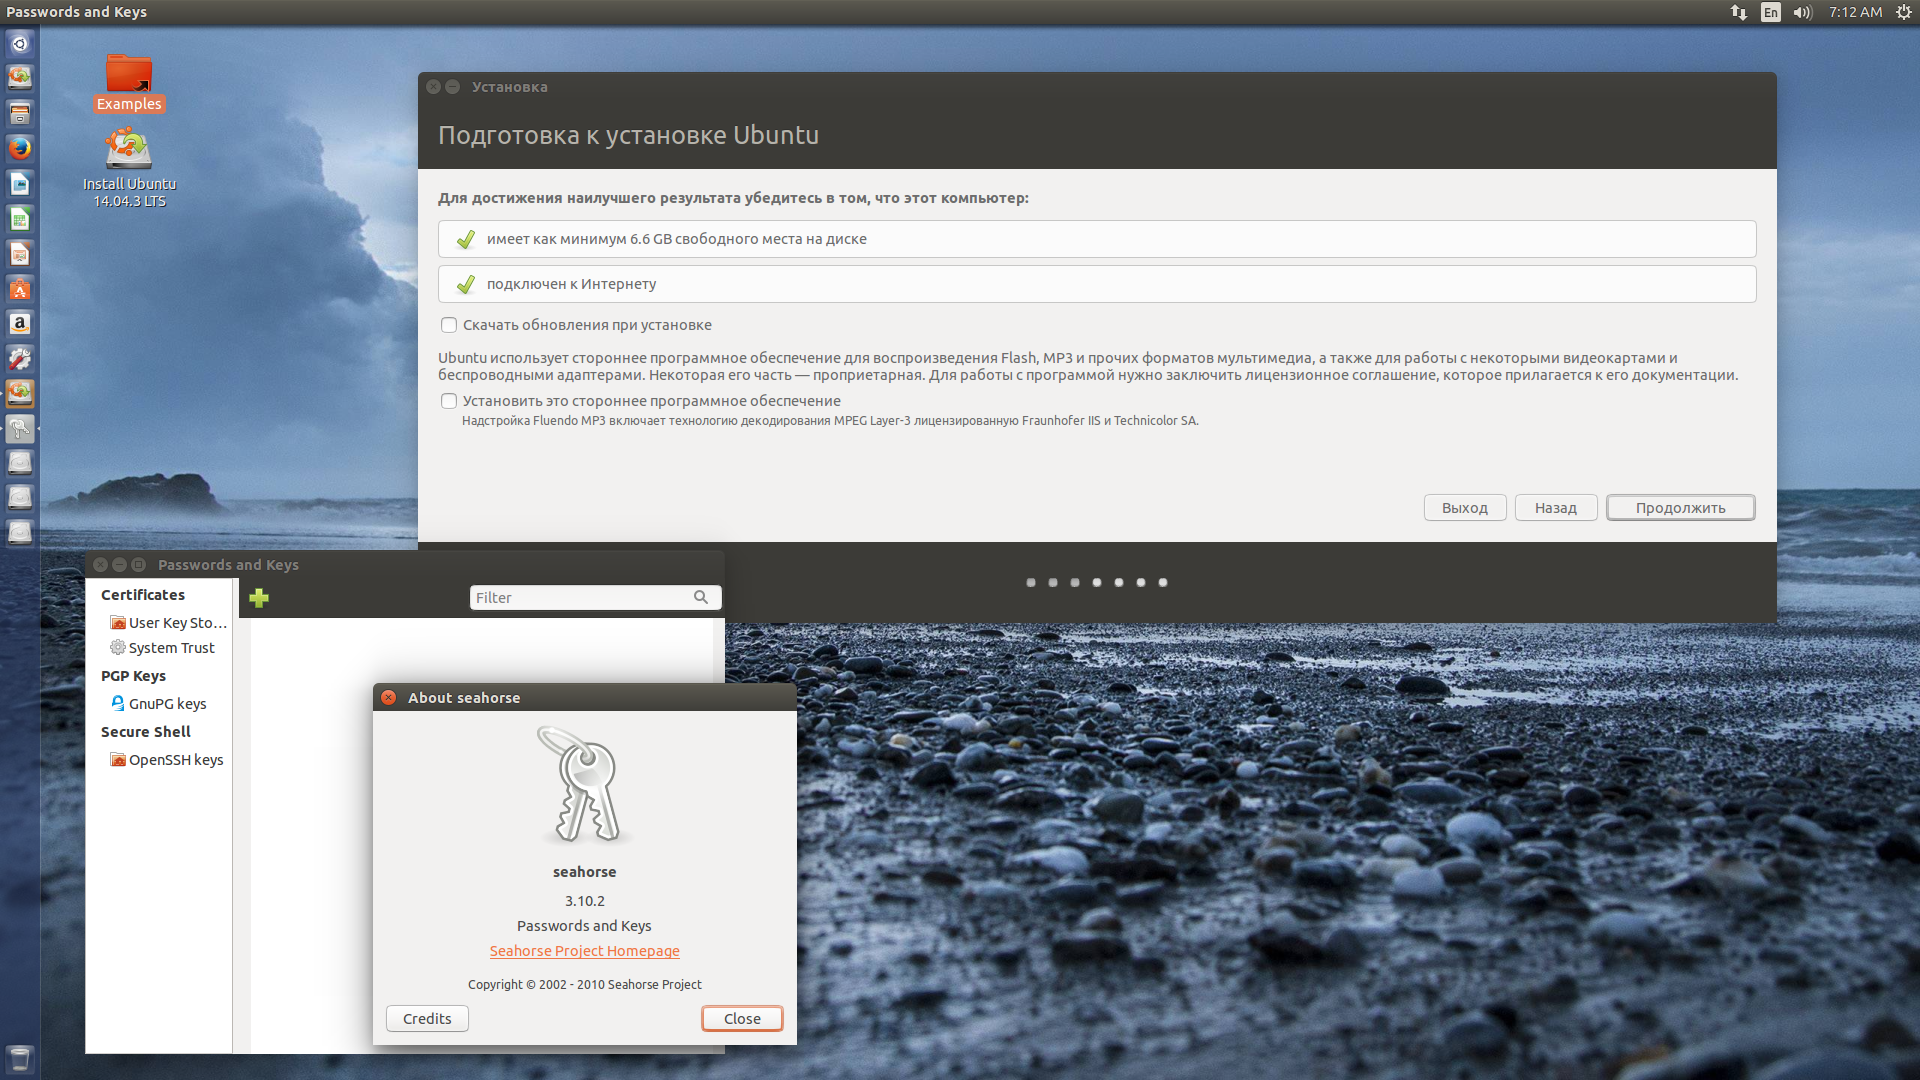Image resolution: width=1920 pixels, height=1080 pixels.
Task: Open the Seahorse Project Homepage link
Action: [585, 951]
